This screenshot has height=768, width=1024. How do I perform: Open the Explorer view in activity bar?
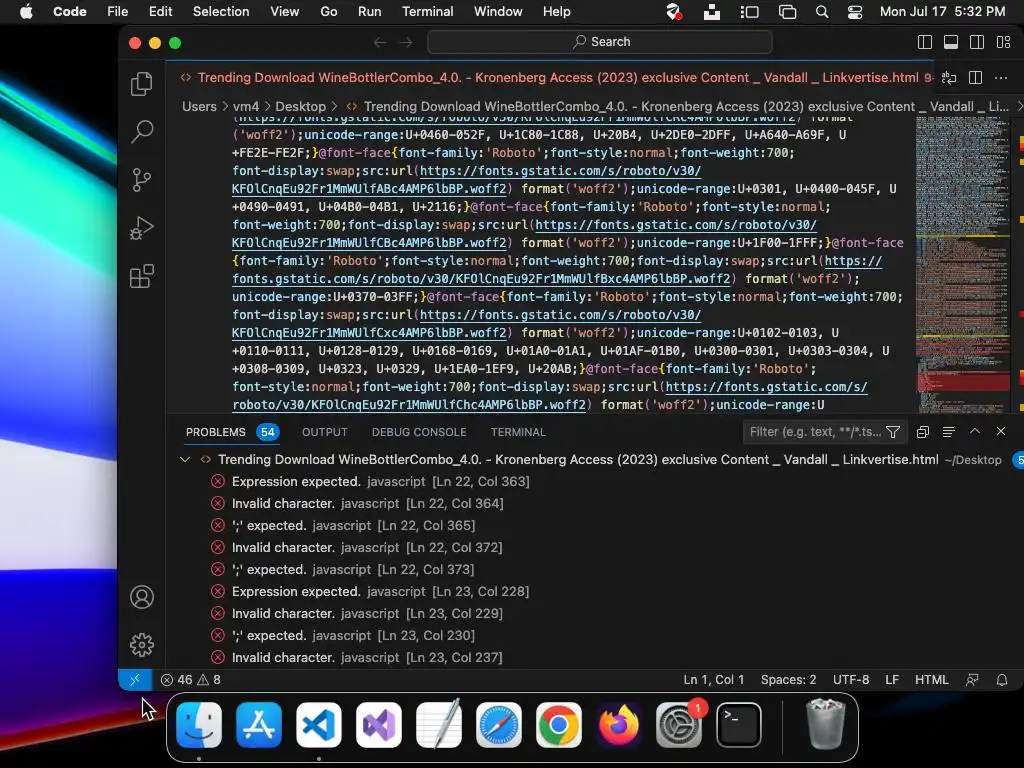(x=142, y=84)
